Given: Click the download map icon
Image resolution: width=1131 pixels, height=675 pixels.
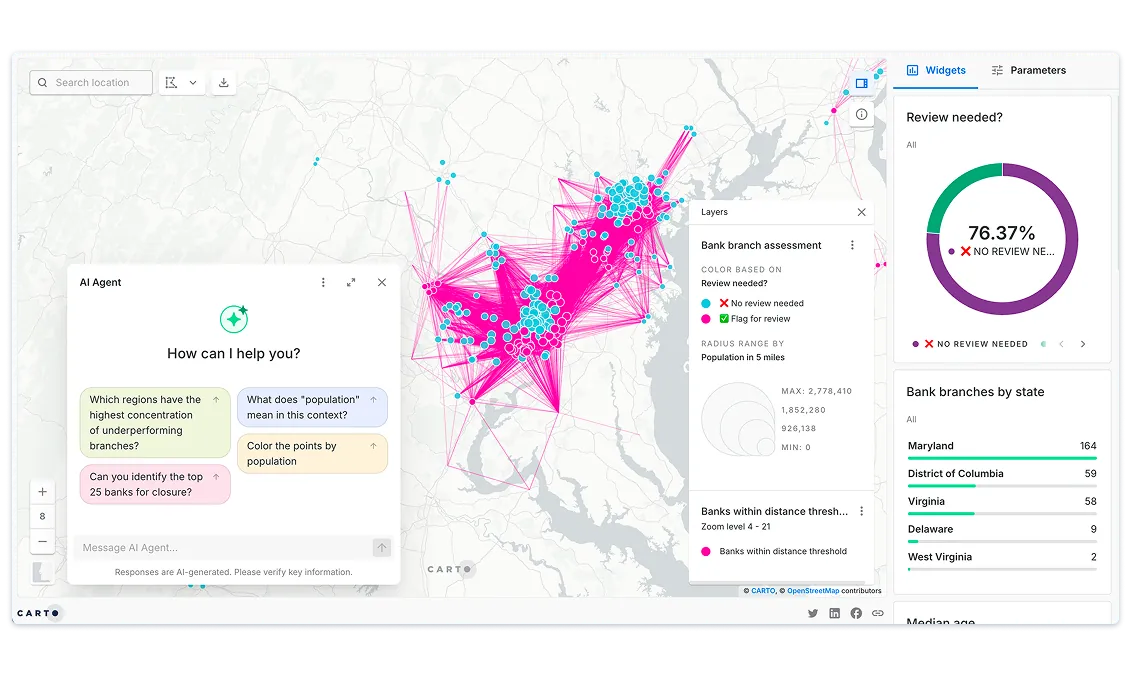Looking at the screenshot, I should tap(224, 83).
